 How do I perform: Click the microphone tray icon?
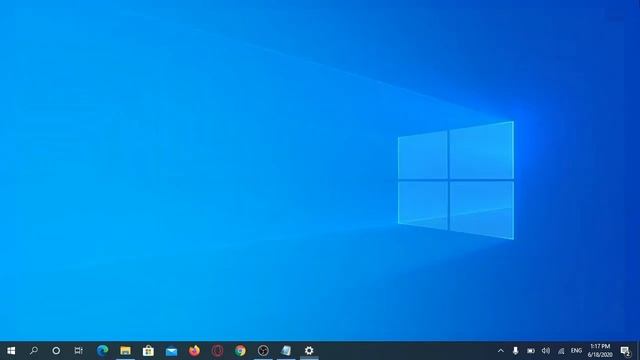coord(516,351)
